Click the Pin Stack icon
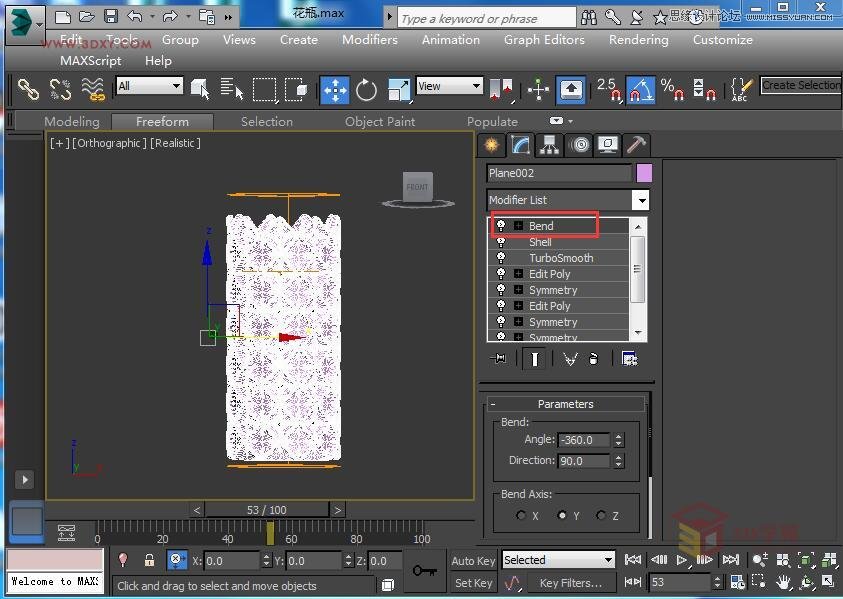 pos(499,358)
